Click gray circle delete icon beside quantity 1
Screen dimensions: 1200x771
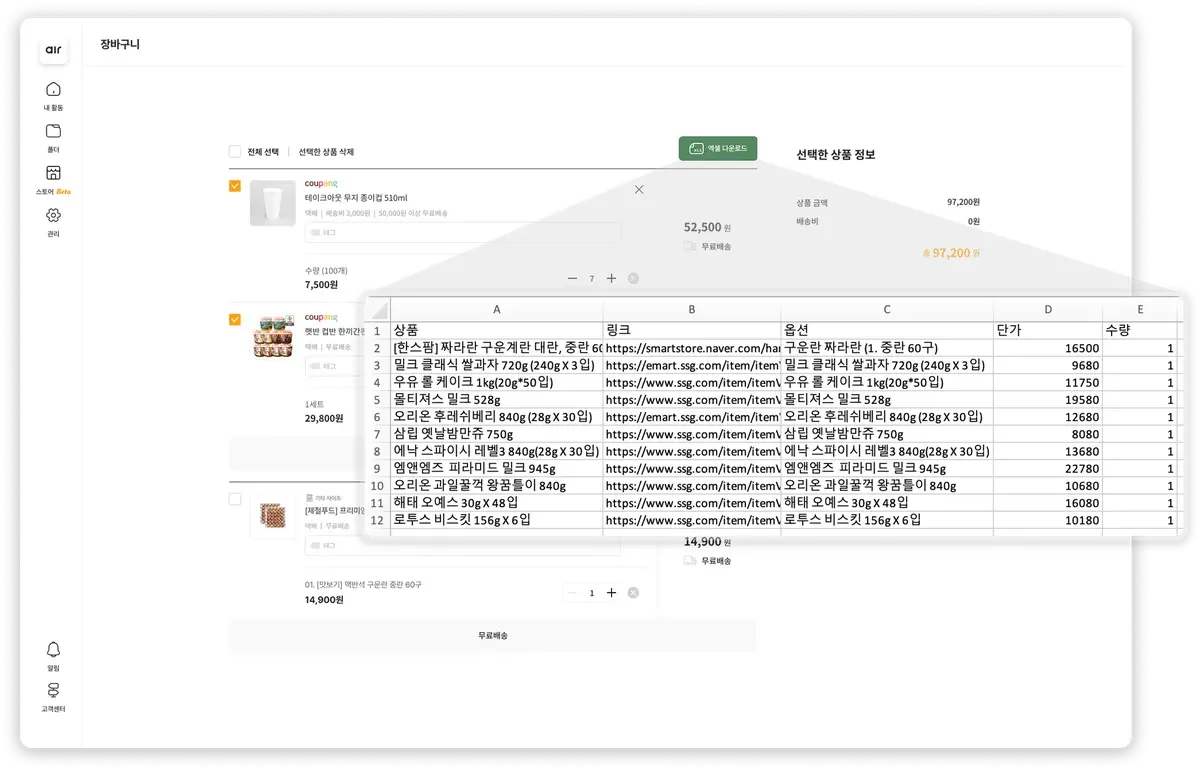tap(633, 593)
